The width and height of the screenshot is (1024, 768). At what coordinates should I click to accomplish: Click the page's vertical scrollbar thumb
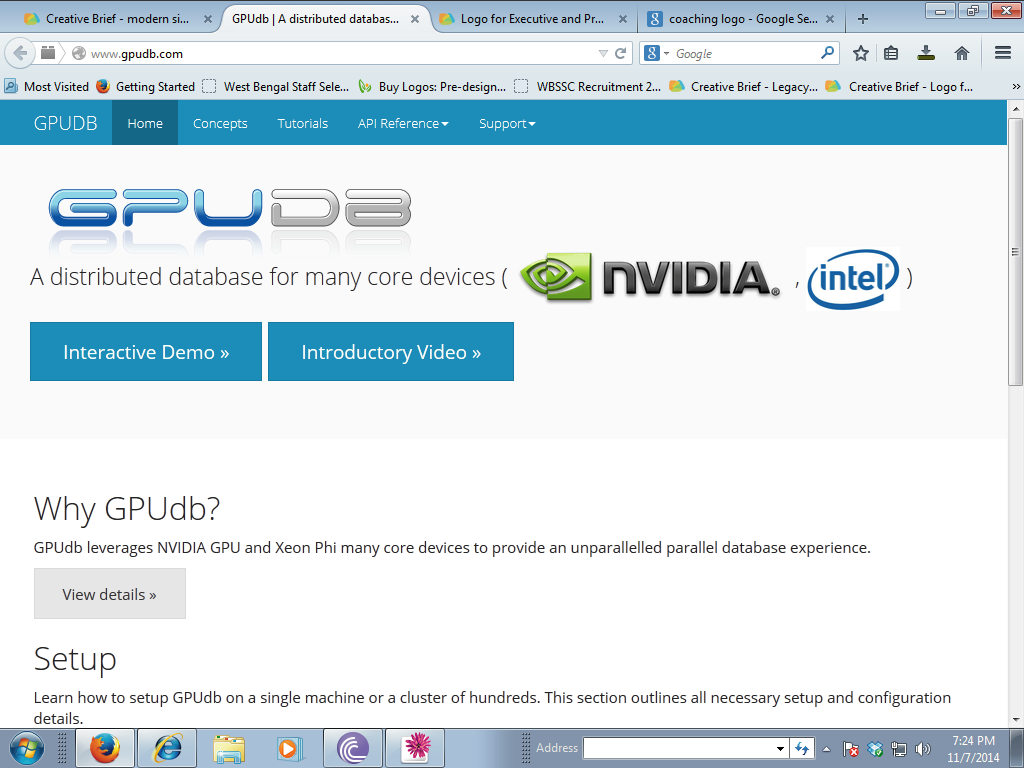1015,250
